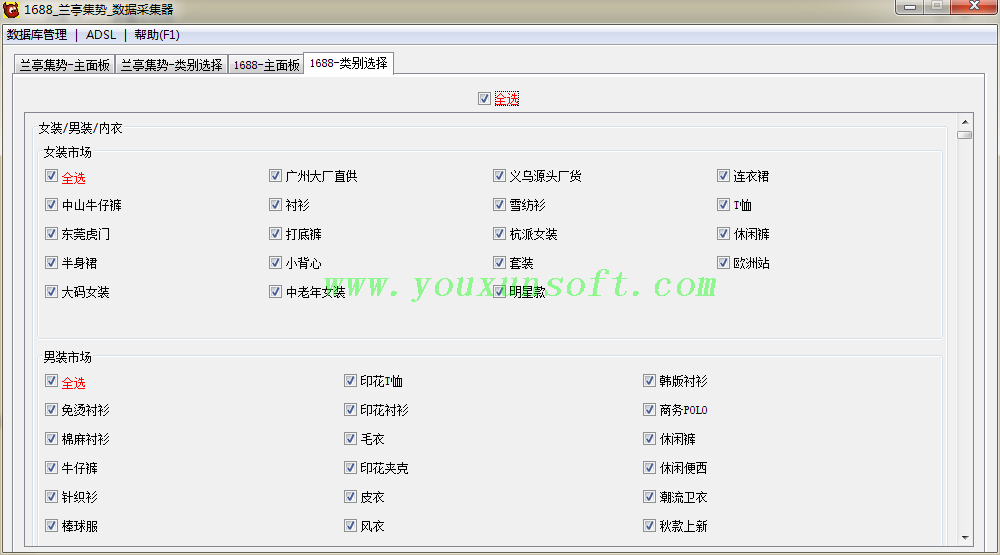Select the 1688-类别选择 tab
This screenshot has width=1000, height=555.
click(x=349, y=63)
